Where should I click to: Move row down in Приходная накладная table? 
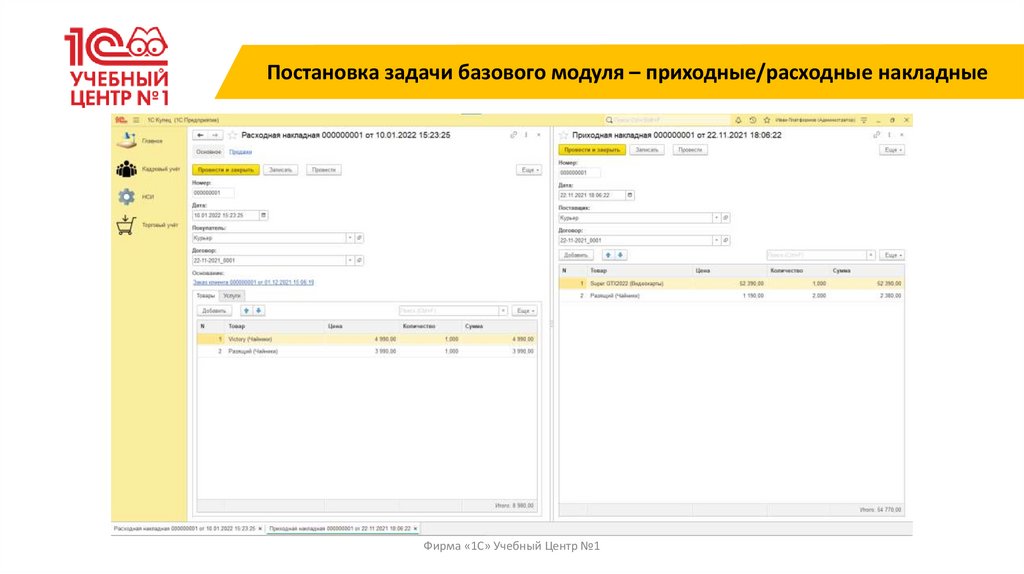pos(620,255)
